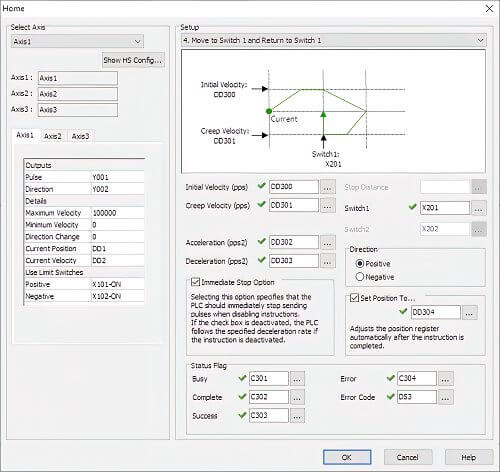
Task: Click the Switch1 X201 input field
Action: point(445,208)
